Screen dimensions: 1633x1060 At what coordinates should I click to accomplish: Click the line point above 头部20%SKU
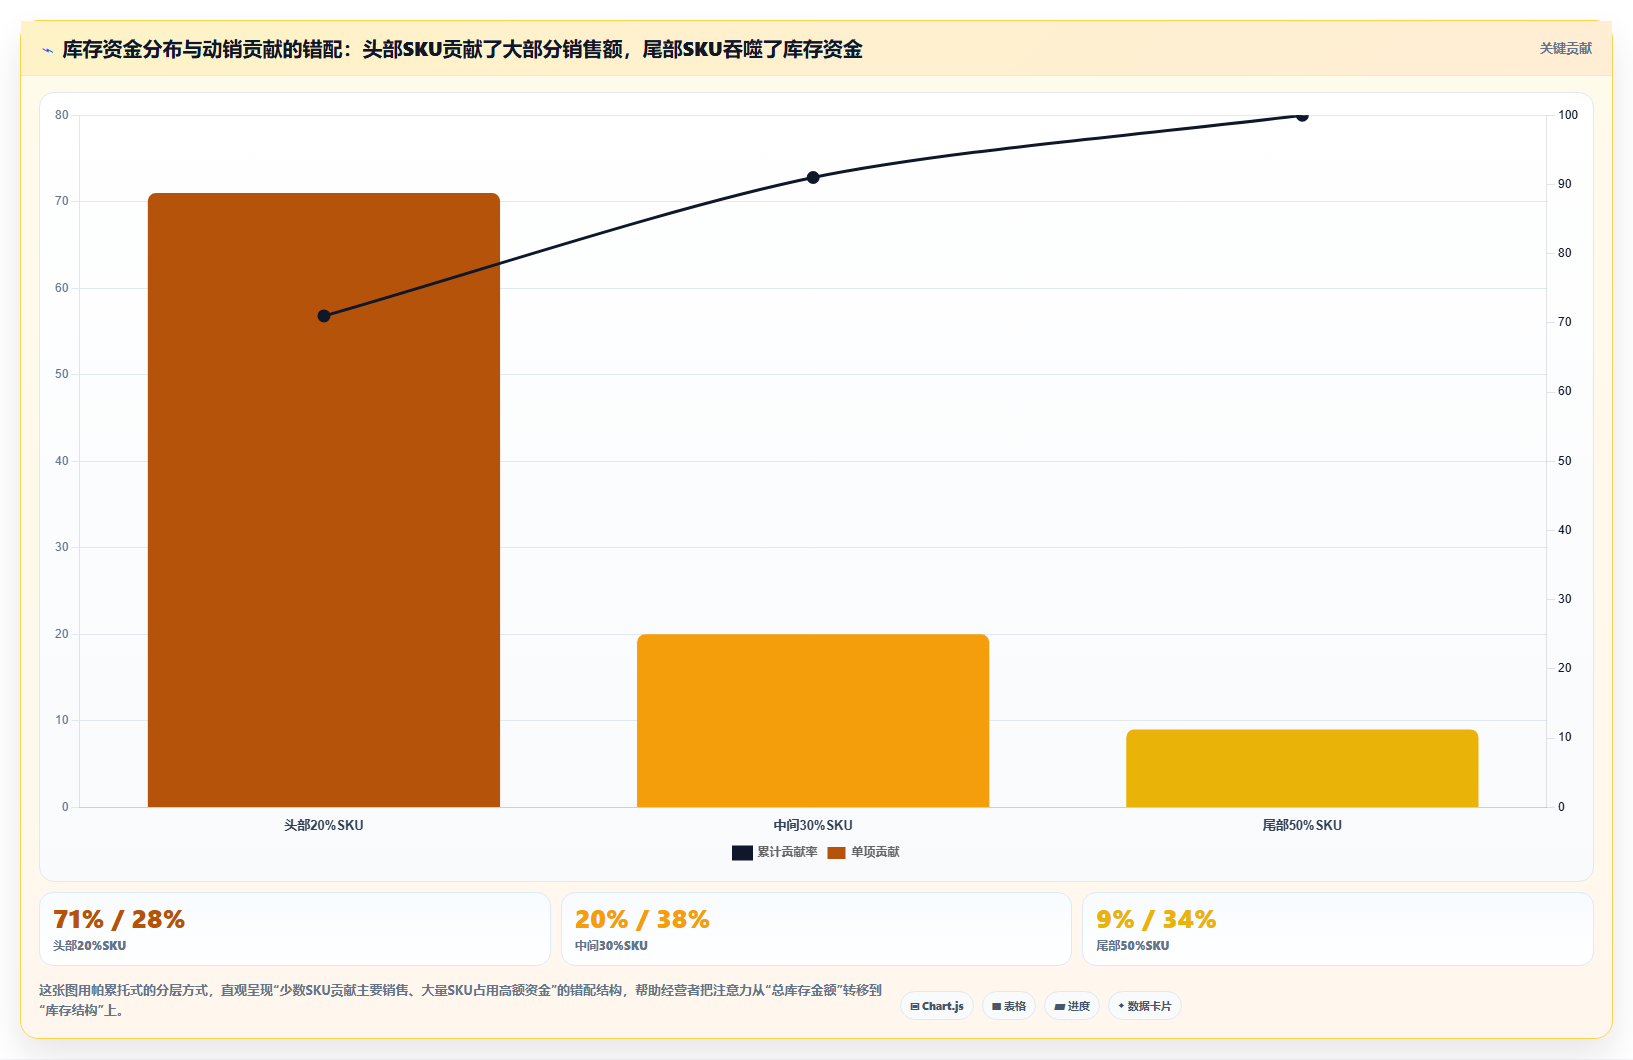click(324, 316)
